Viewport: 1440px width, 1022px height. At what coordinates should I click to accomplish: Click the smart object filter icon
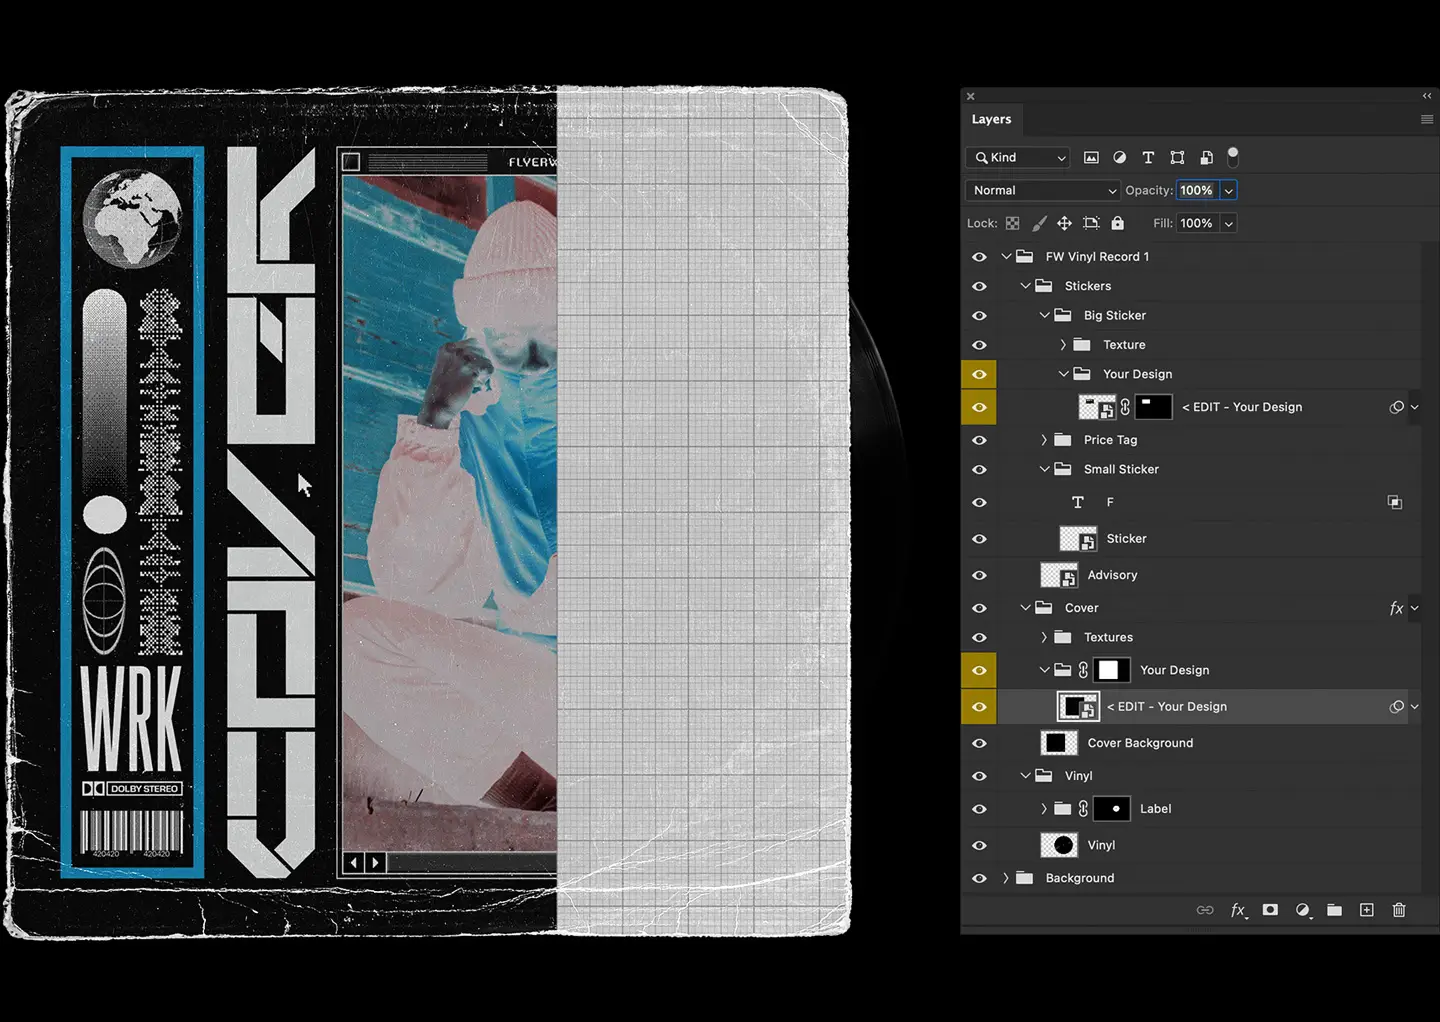(x=1206, y=157)
